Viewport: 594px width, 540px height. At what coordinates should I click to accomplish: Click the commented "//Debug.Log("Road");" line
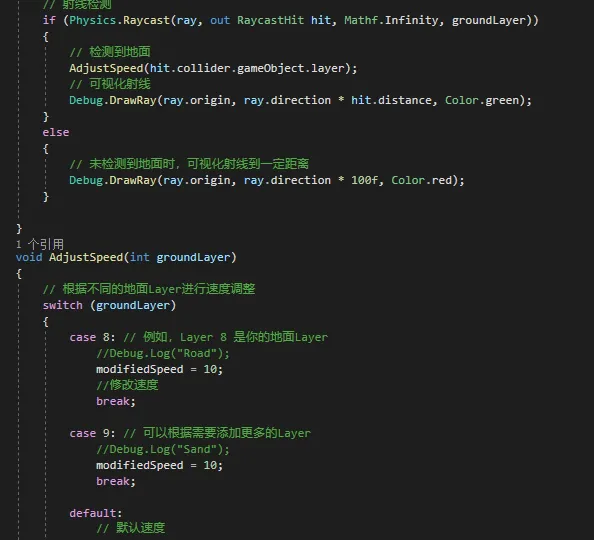(x=163, y=353)
